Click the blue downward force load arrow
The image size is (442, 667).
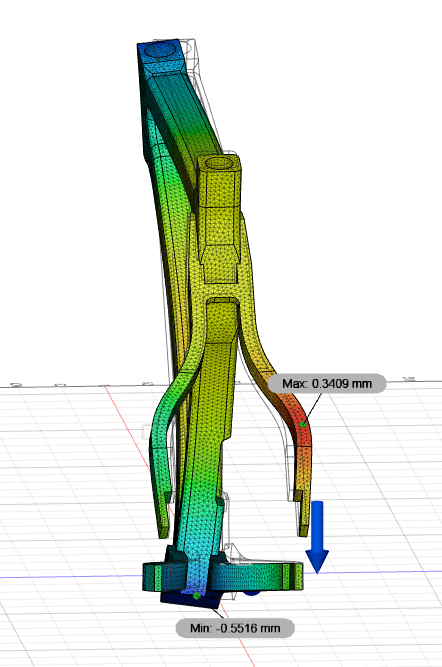point(317,536)
